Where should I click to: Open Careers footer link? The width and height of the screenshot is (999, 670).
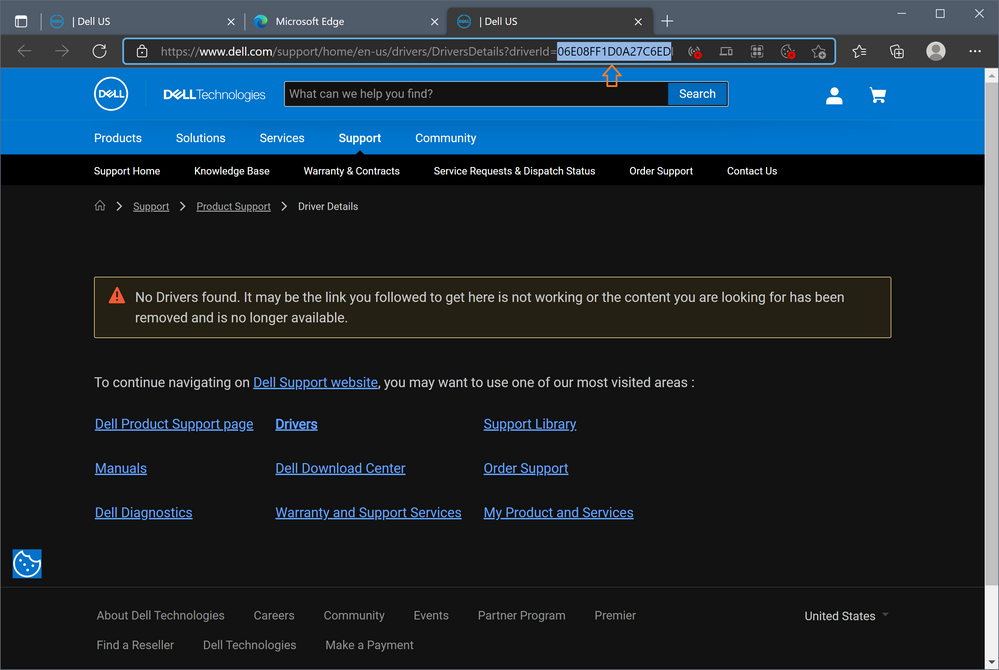point(274,615)
